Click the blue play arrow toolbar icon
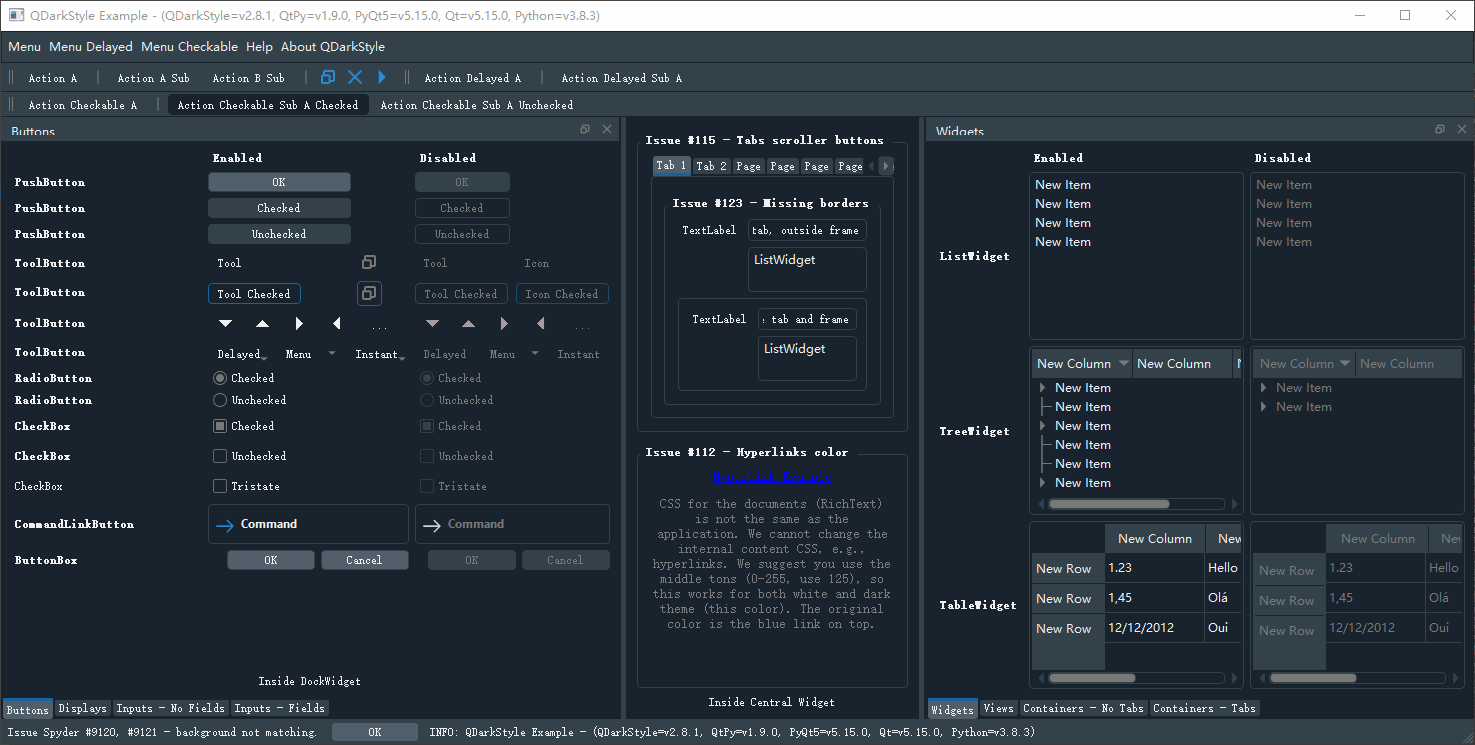Image resolution: width=1475 pixels, height=745 pixels. tap(382, 77)
